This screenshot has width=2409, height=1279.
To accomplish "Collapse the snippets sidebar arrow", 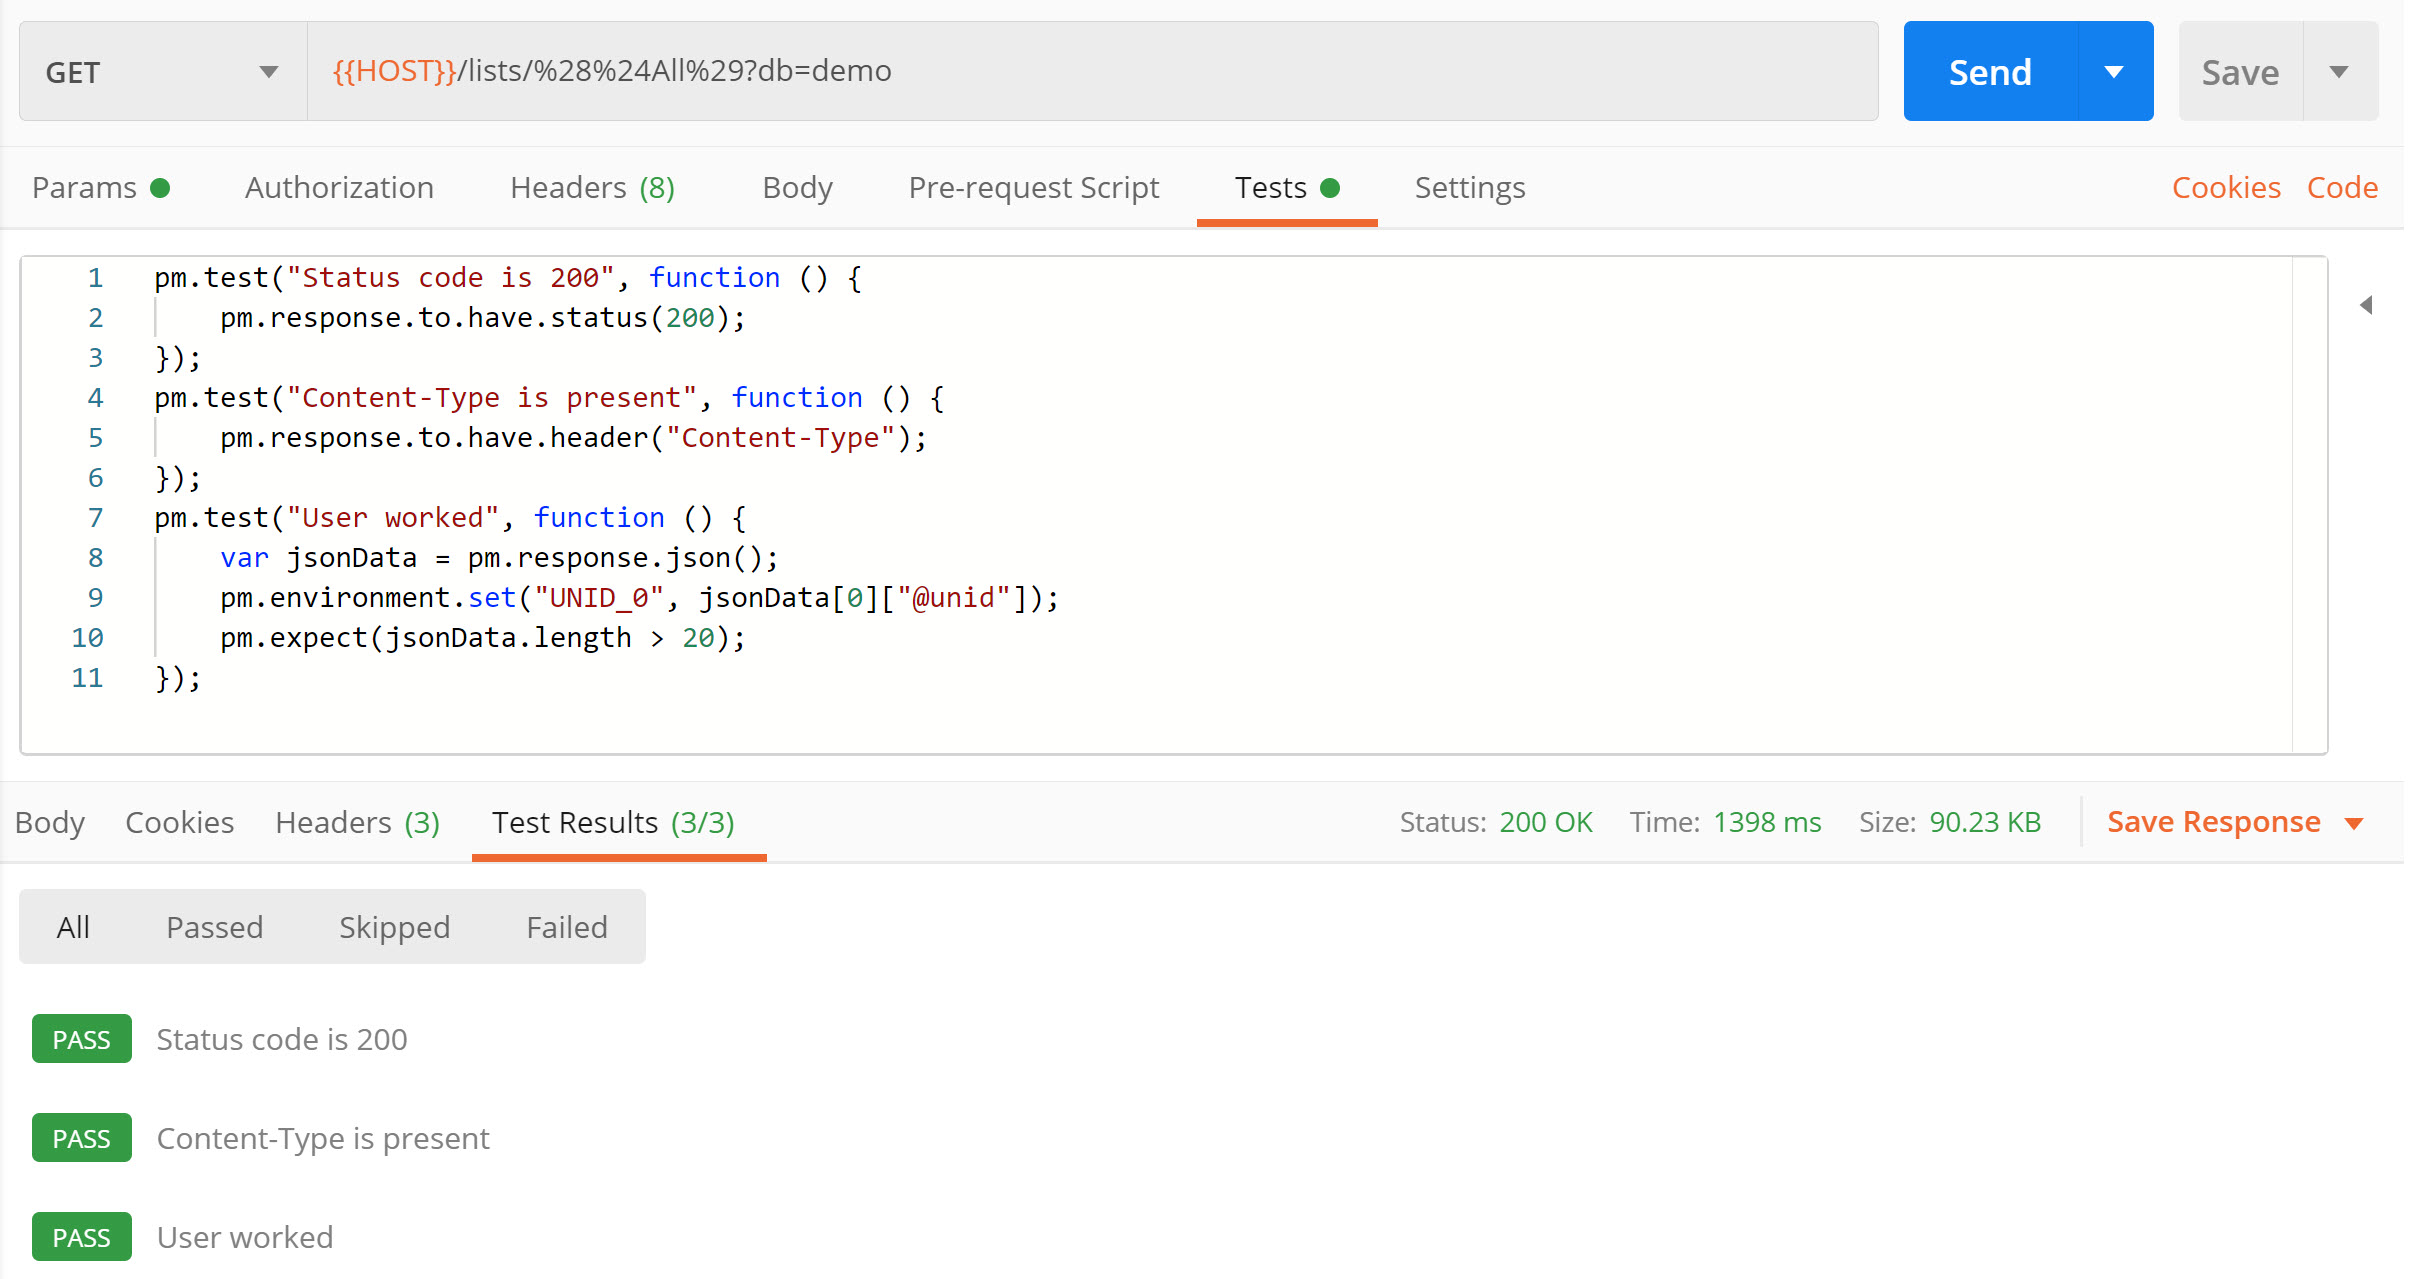I will pyautogui.click(x=2365, y=305).
